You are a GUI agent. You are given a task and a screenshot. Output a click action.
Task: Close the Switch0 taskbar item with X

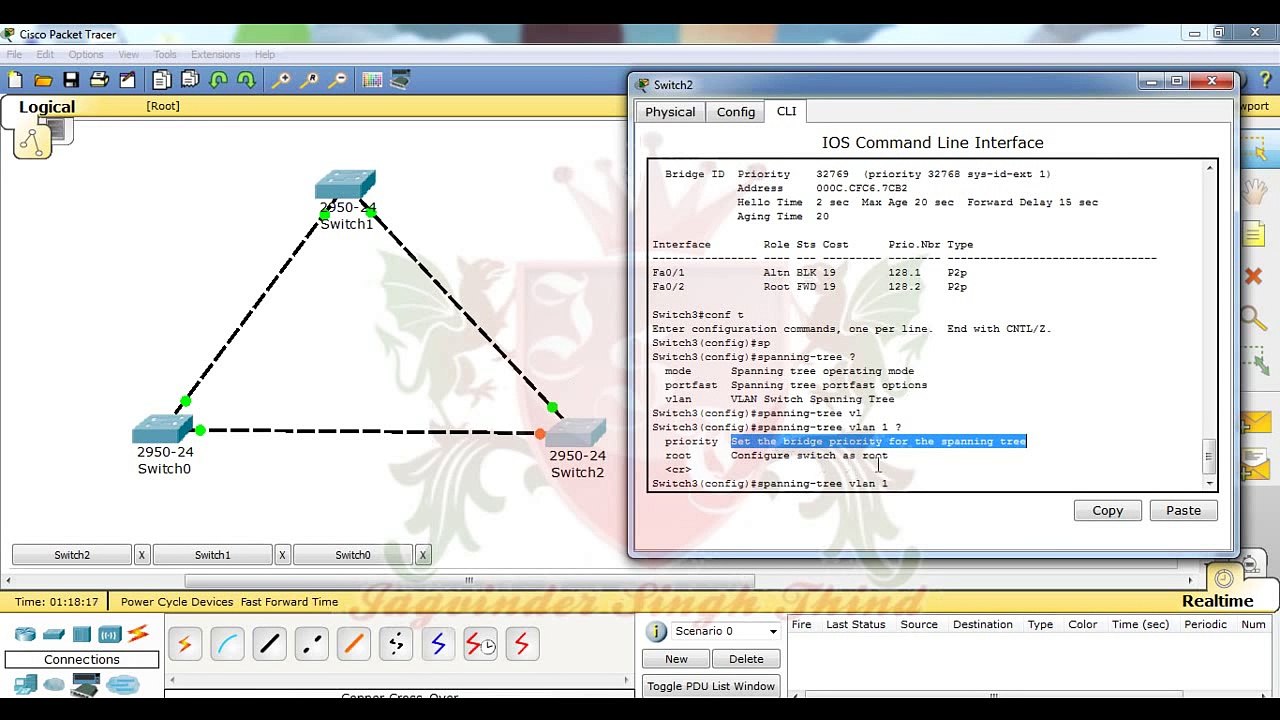point(423,555)
